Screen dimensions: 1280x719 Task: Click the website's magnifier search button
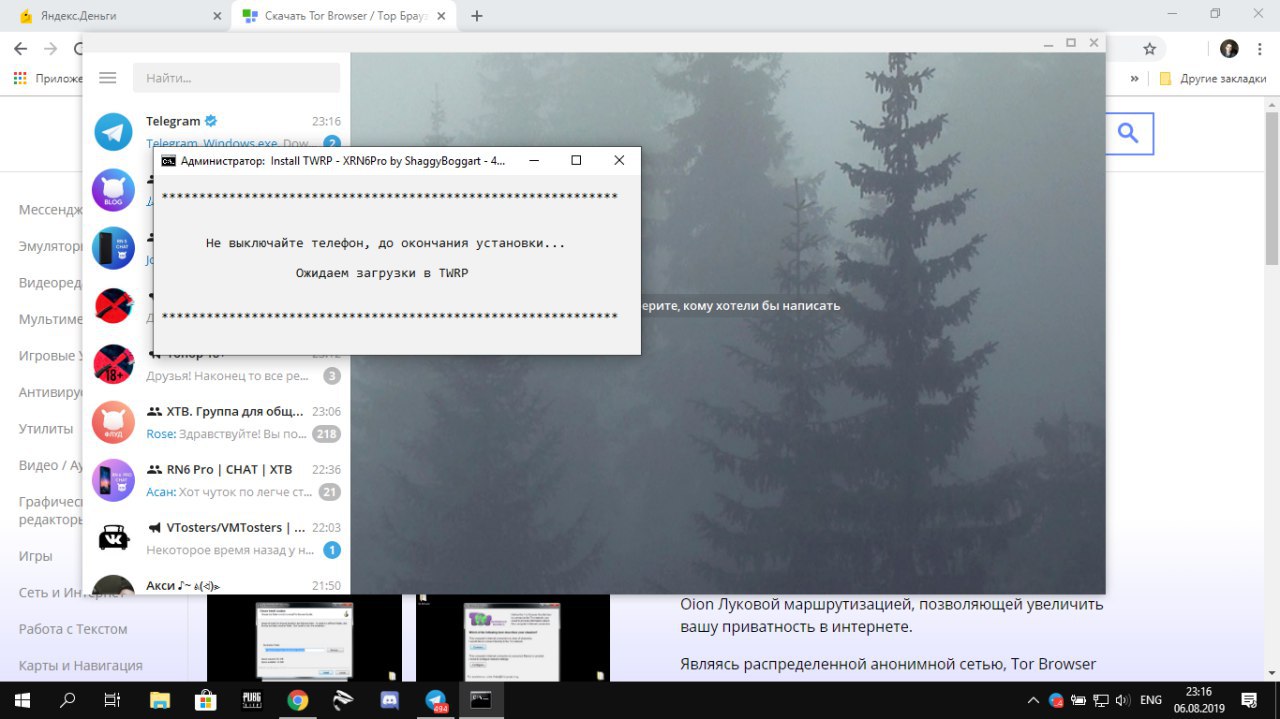[x=1128, y=133]
